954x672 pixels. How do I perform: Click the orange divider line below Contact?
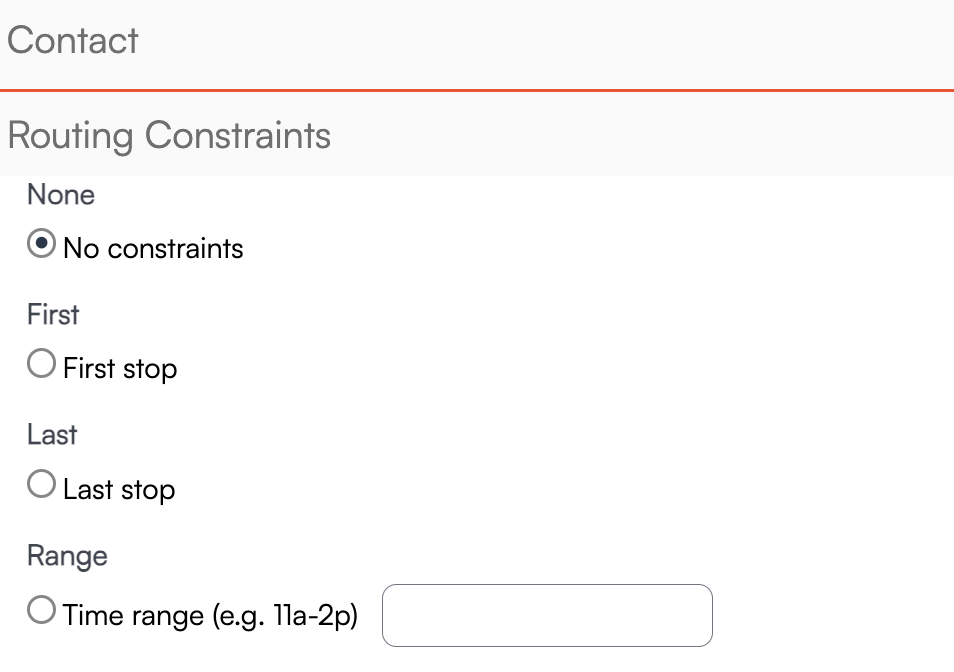point(477,90)
